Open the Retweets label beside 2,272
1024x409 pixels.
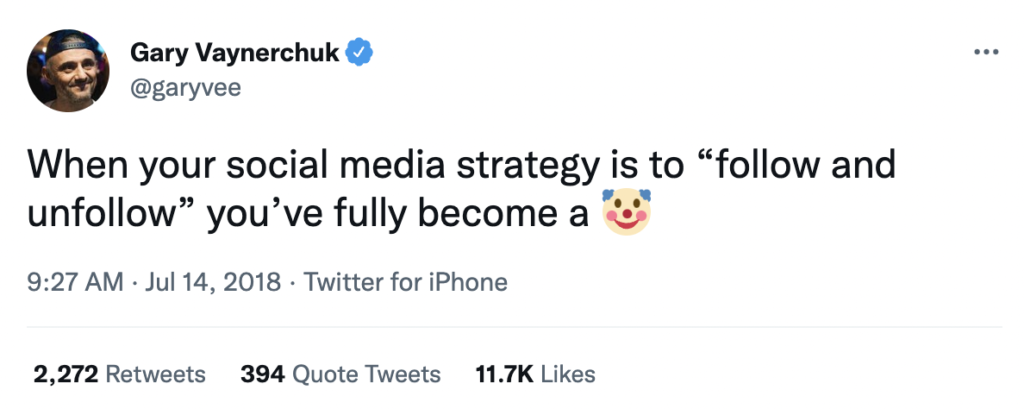(155, 375)
